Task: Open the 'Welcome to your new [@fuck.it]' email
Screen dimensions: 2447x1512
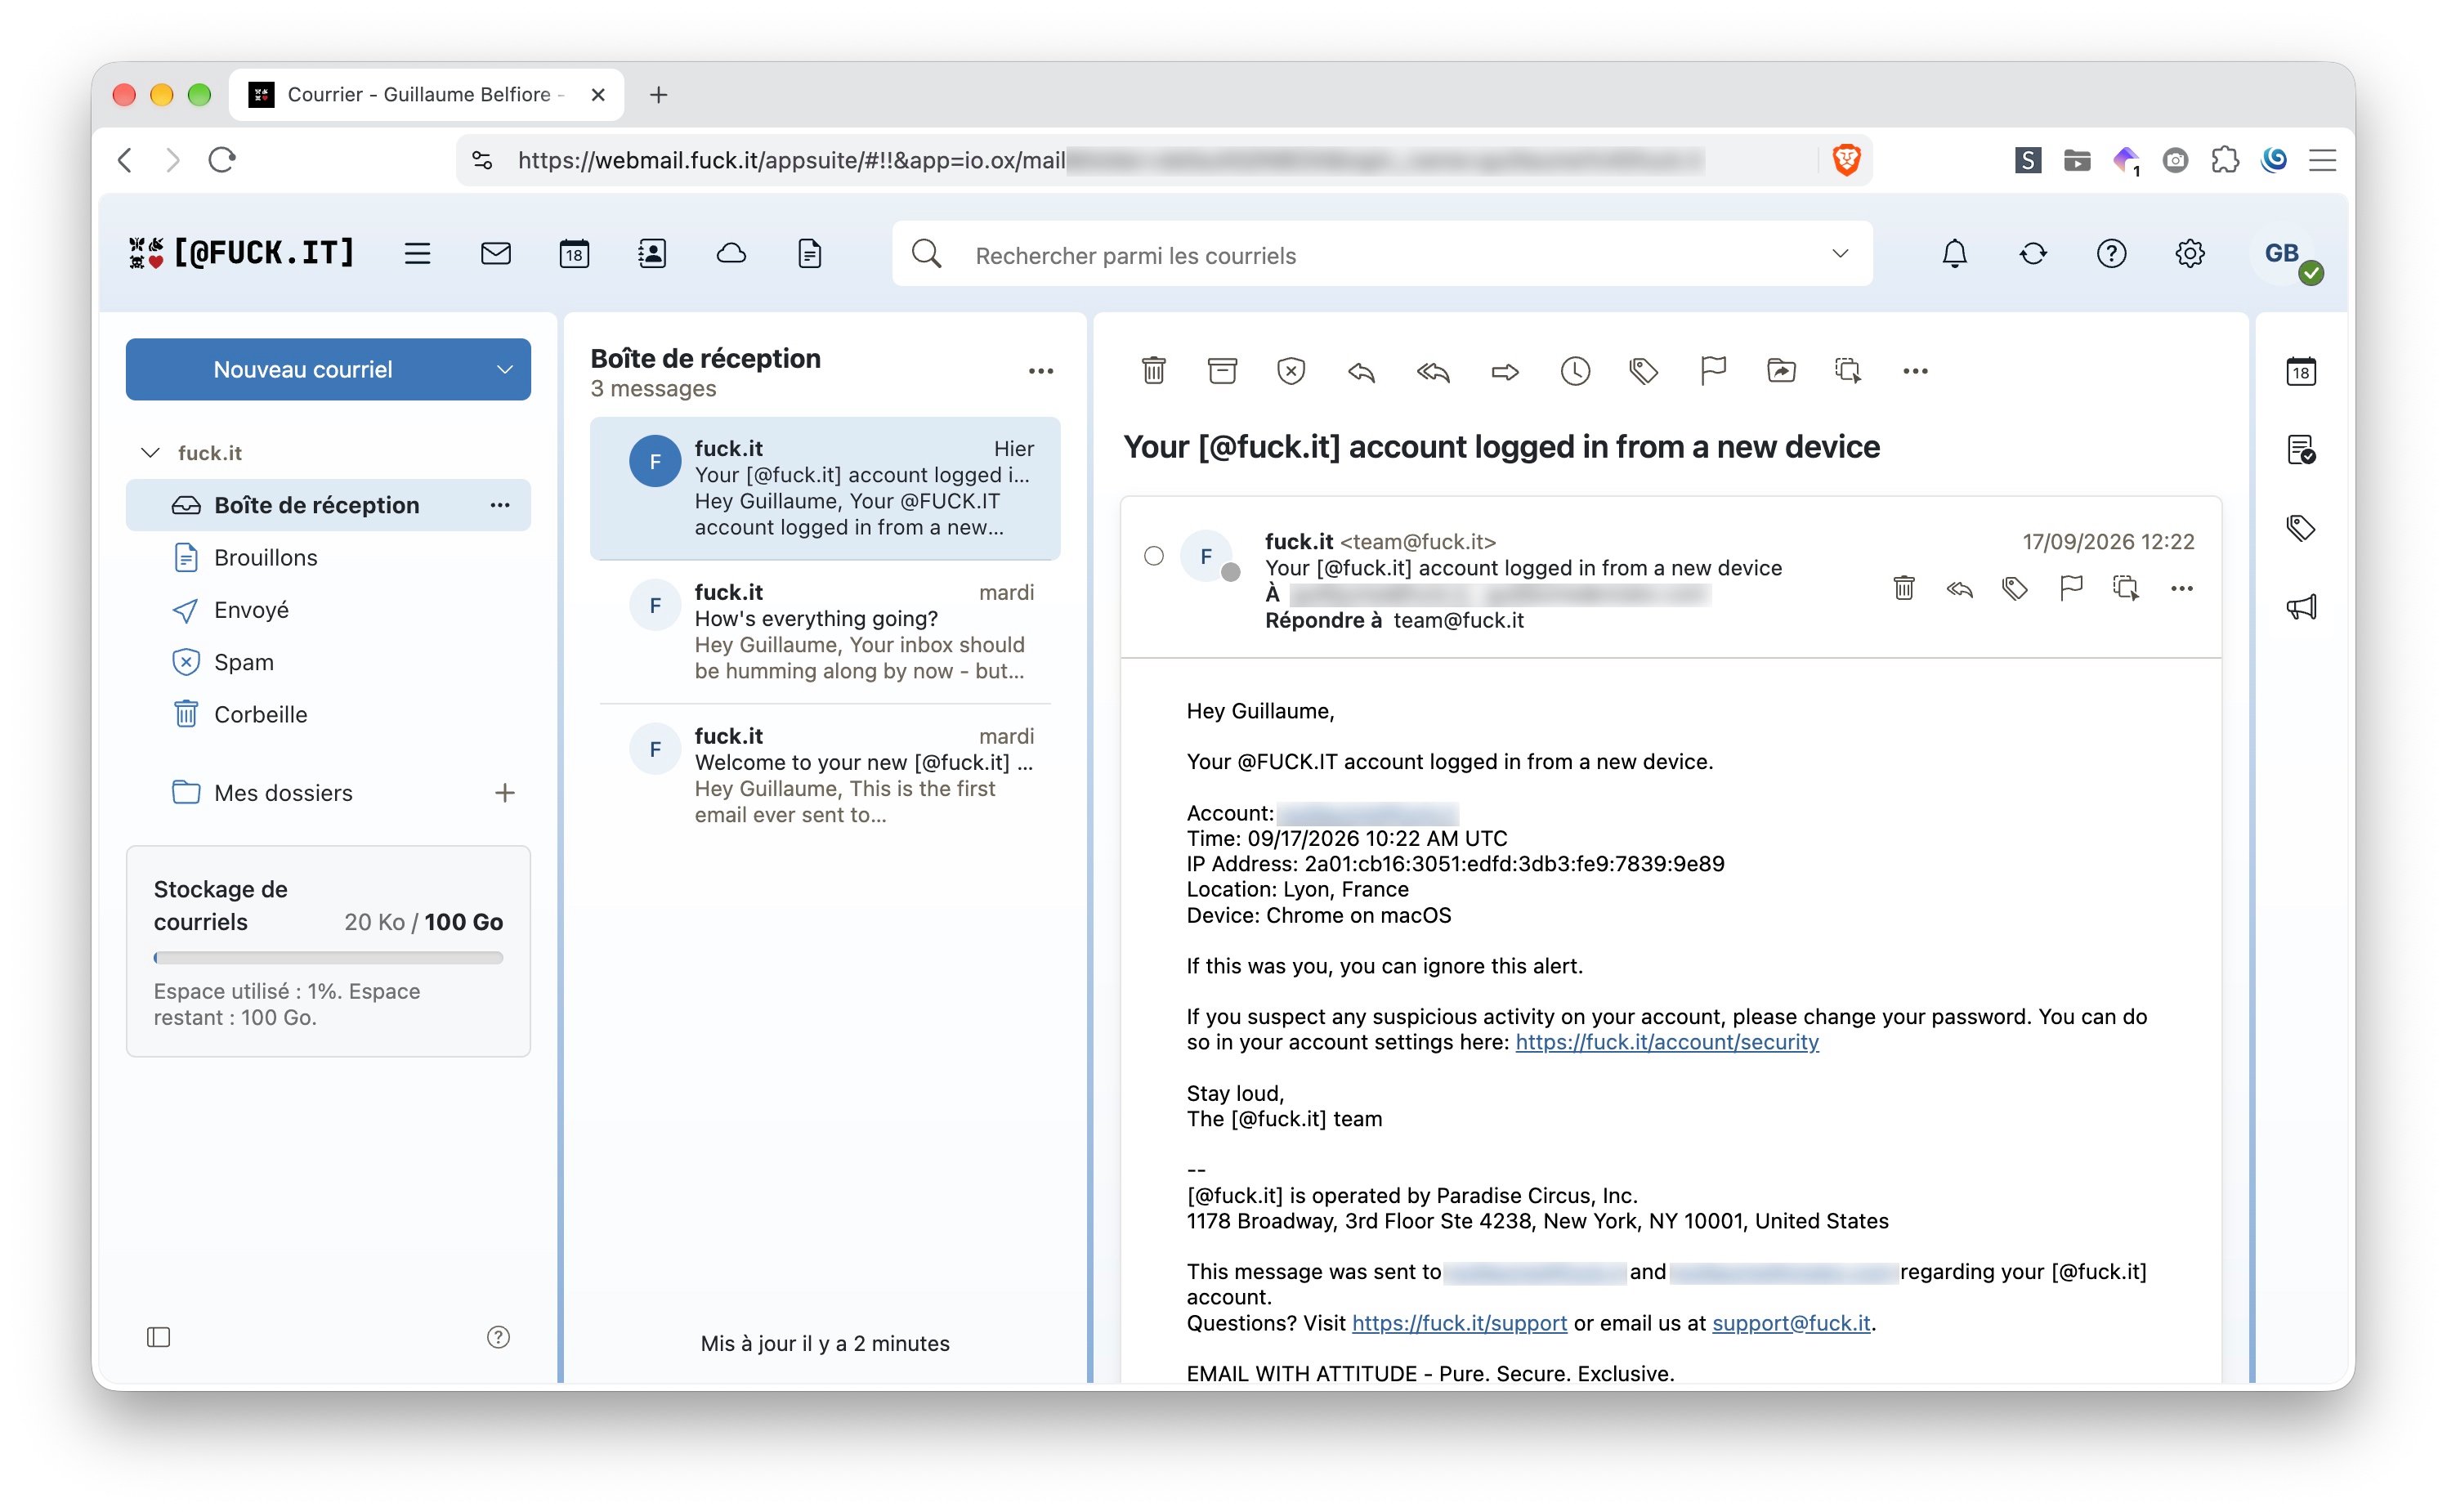Action: (825, 775)
